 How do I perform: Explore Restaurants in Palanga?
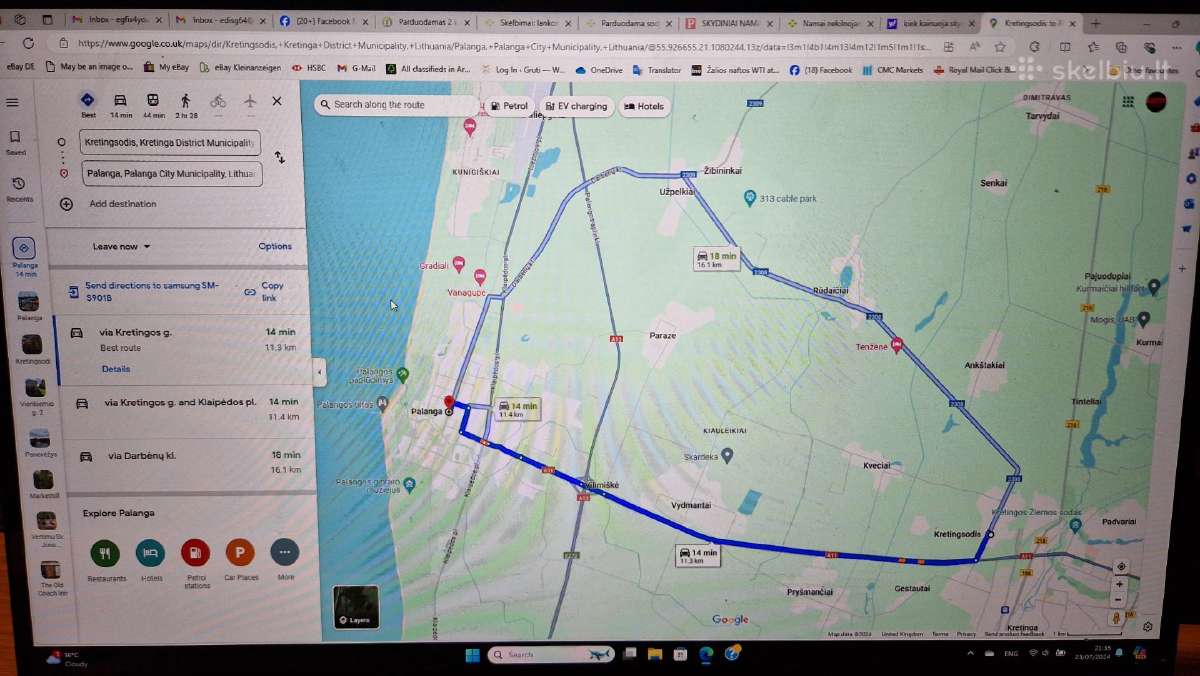tap(105, 558)
